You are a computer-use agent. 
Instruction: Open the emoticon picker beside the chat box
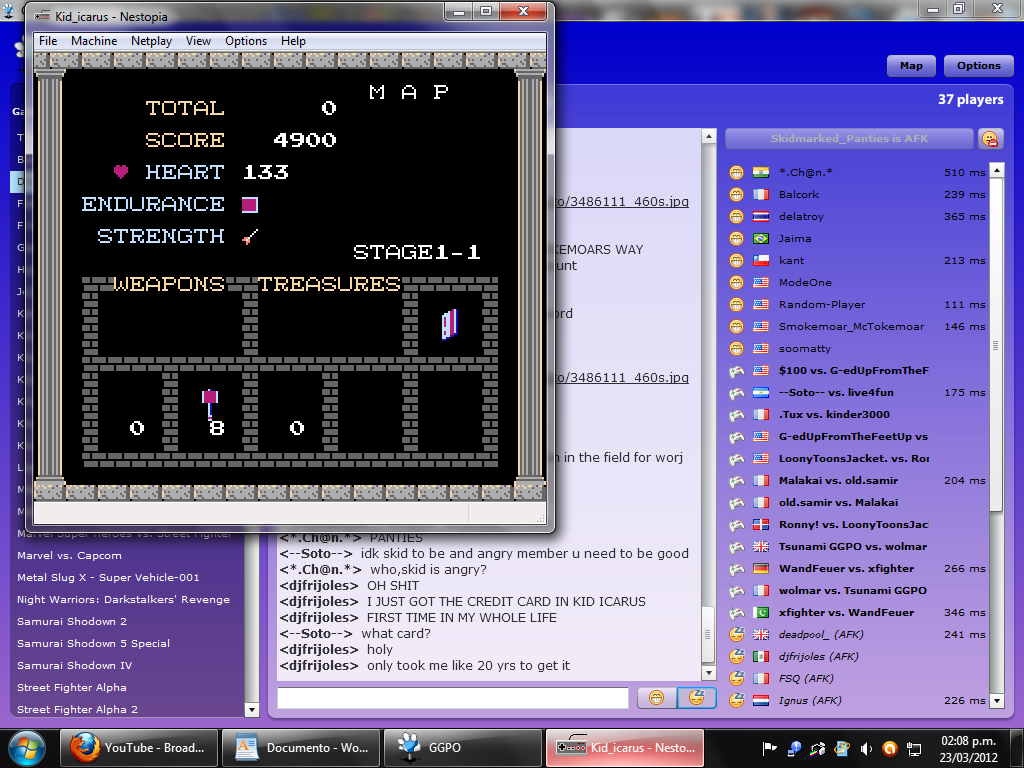[x=656, y=698]
